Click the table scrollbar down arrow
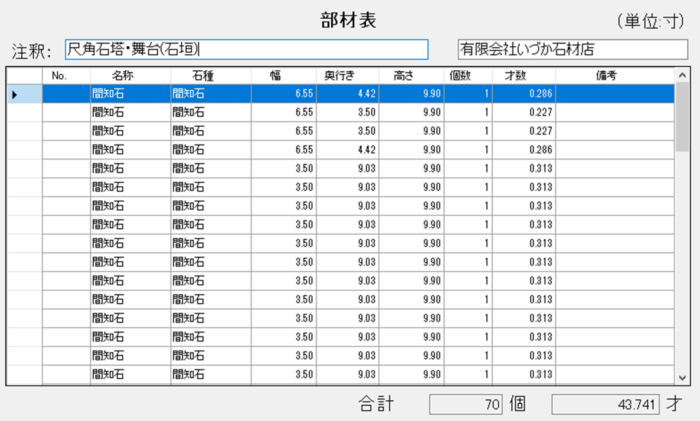The height and width of the screenshot is (421, 700). click(x=682, y=378)
